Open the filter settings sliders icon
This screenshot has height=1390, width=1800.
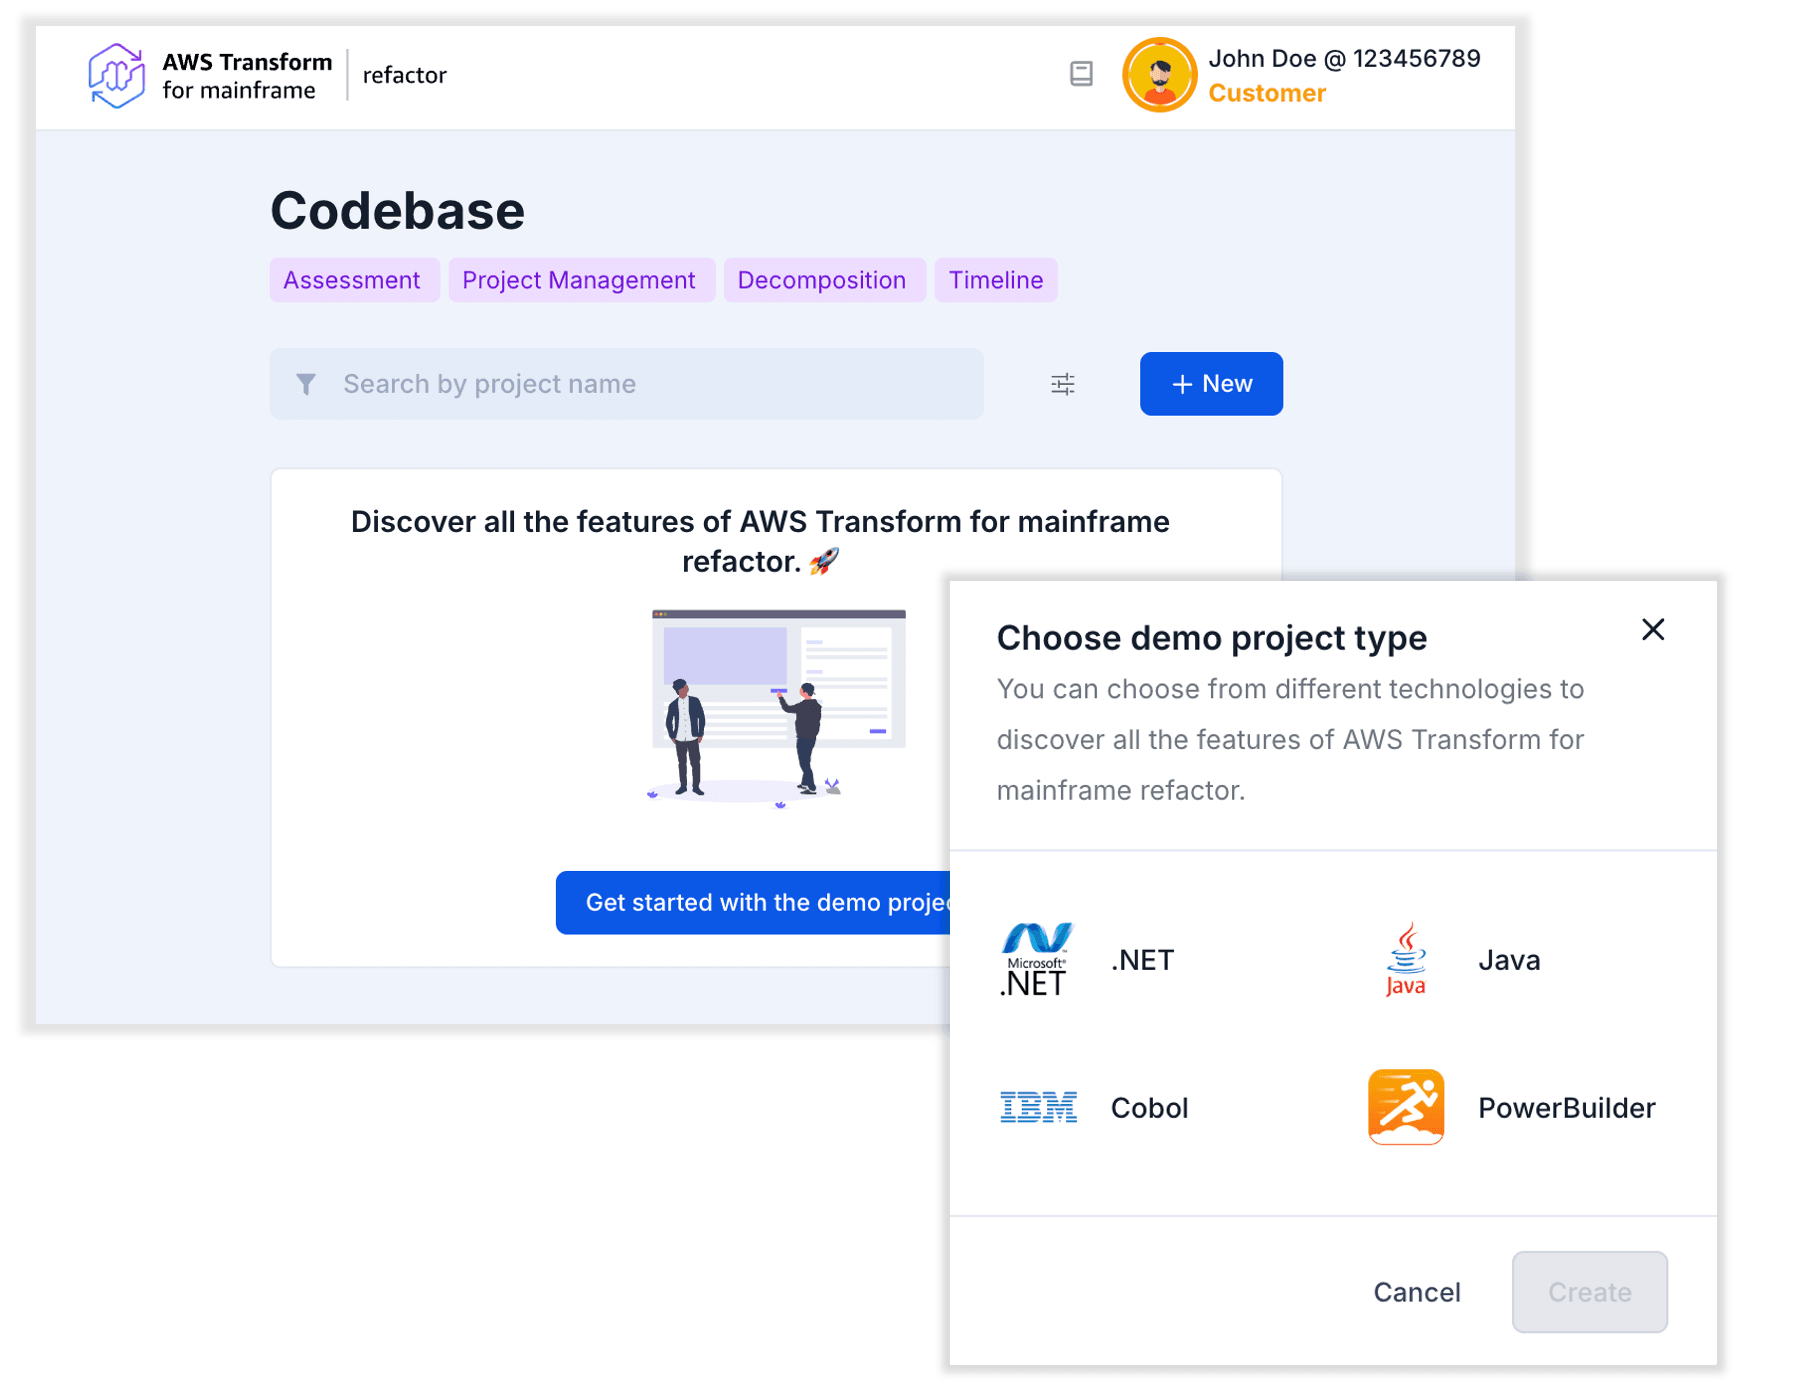coord(1063,384)
